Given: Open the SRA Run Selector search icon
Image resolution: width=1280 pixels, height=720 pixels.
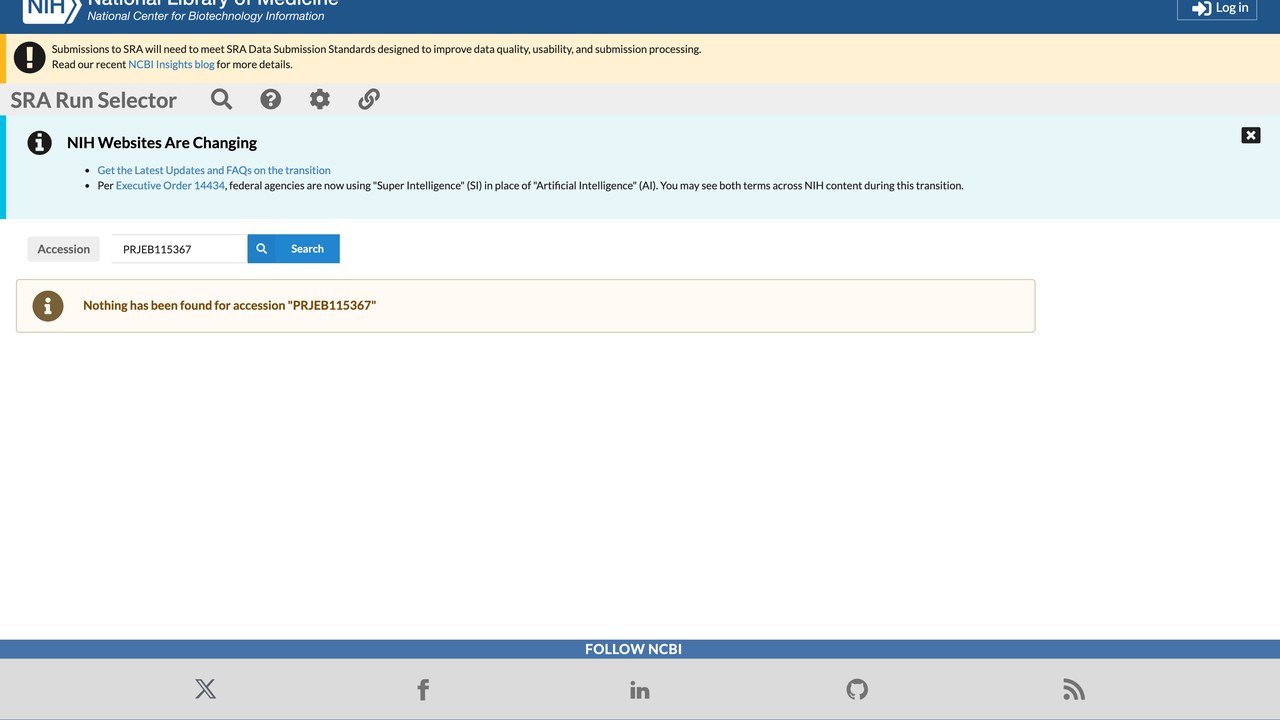Looking at the screenshot, I should pyautogui.click(x=221, y=99).
